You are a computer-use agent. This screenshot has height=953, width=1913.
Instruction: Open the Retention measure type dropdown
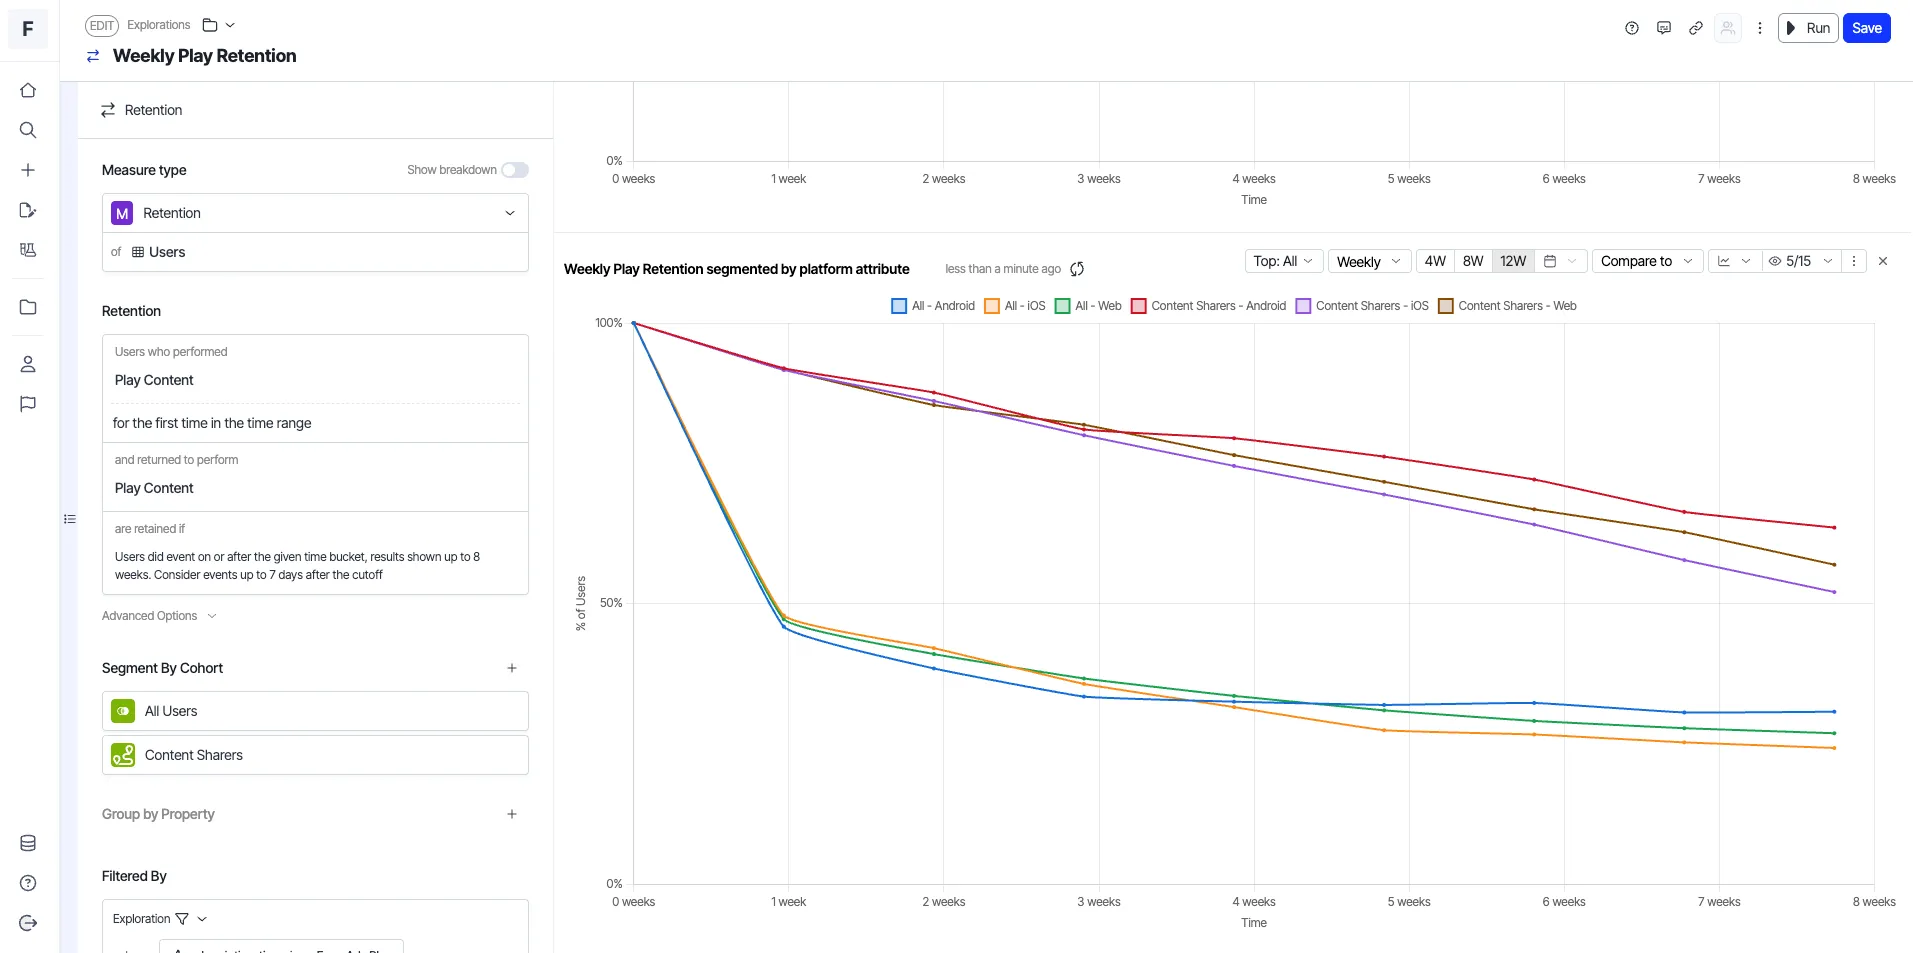tap(315, 213)
